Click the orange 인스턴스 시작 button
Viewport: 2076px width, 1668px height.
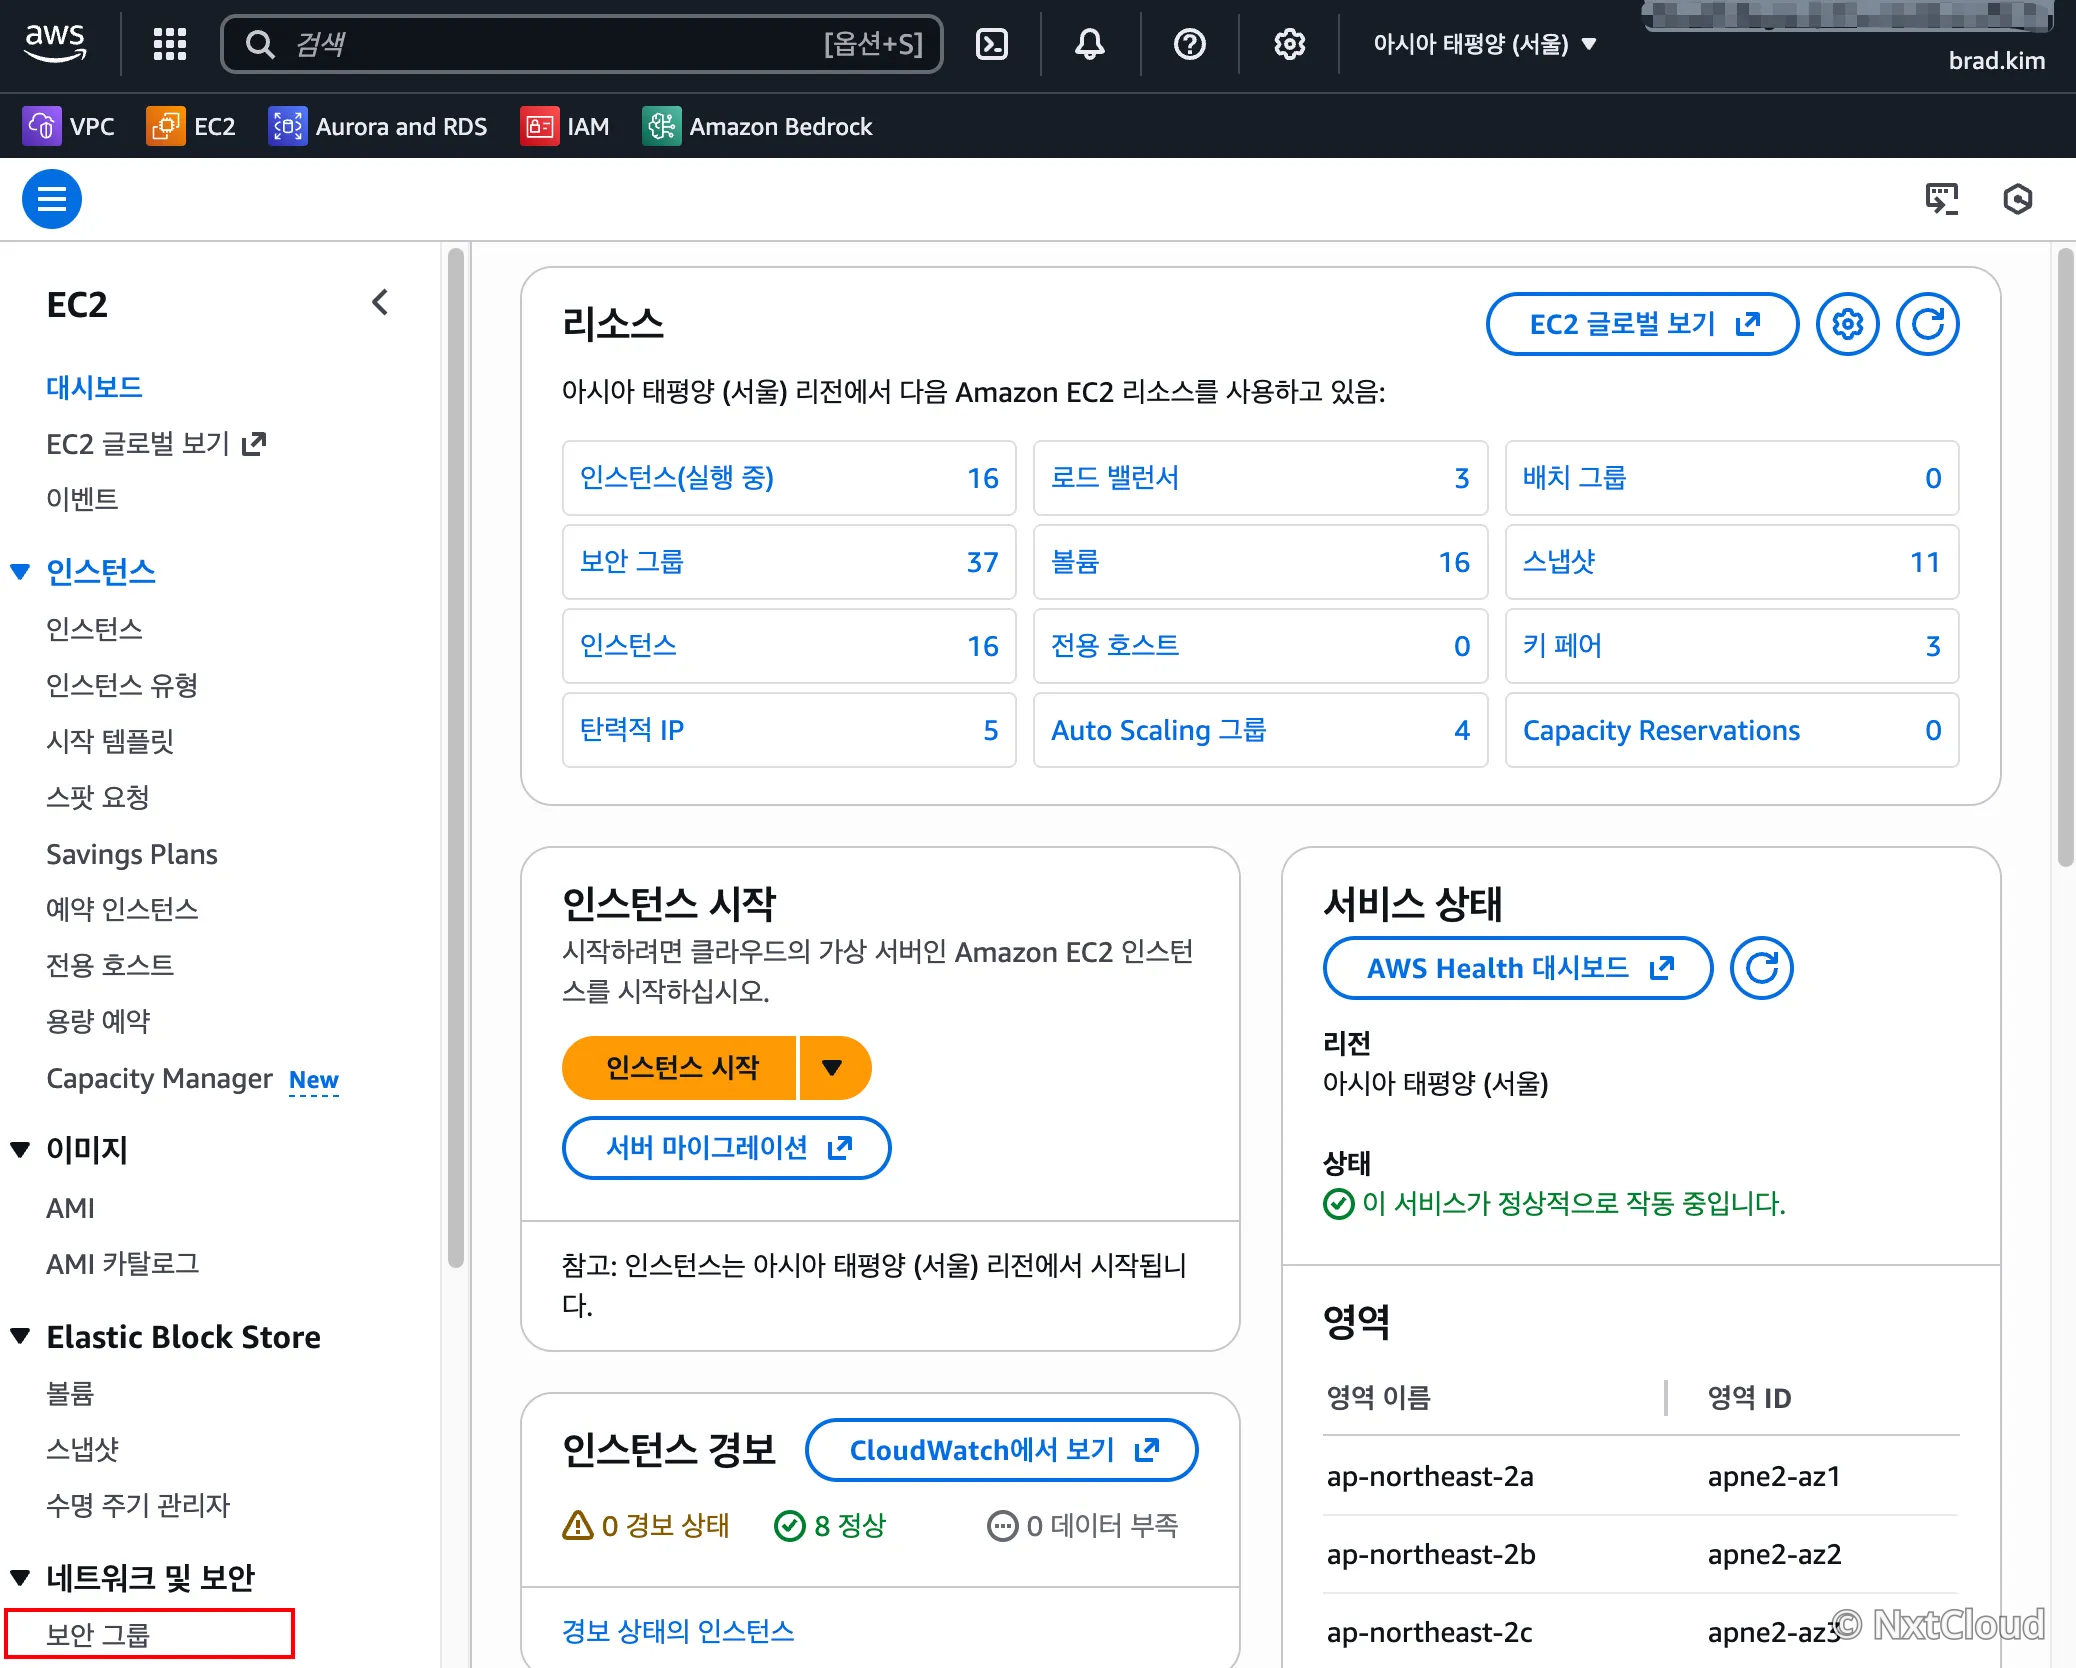tap(680, 1068)
